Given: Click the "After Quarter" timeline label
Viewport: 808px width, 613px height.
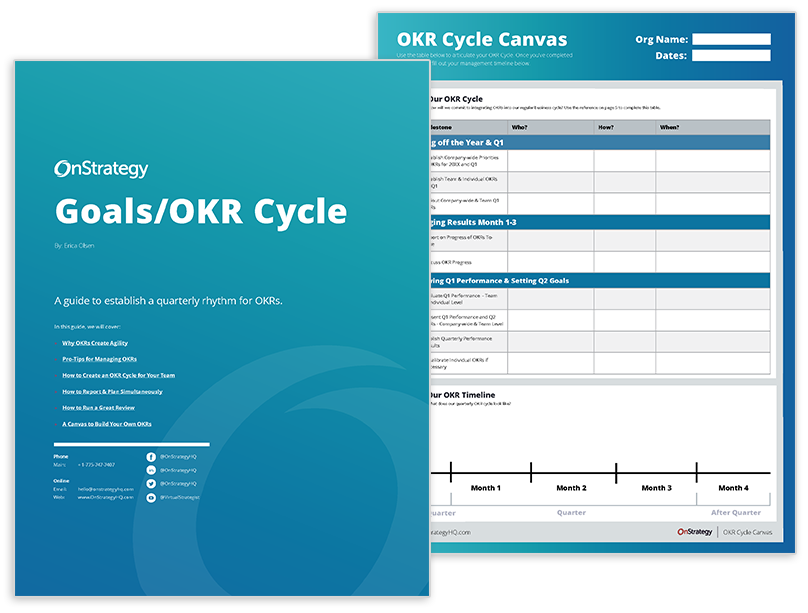Looking at the screenshot, I should point(736,513).
